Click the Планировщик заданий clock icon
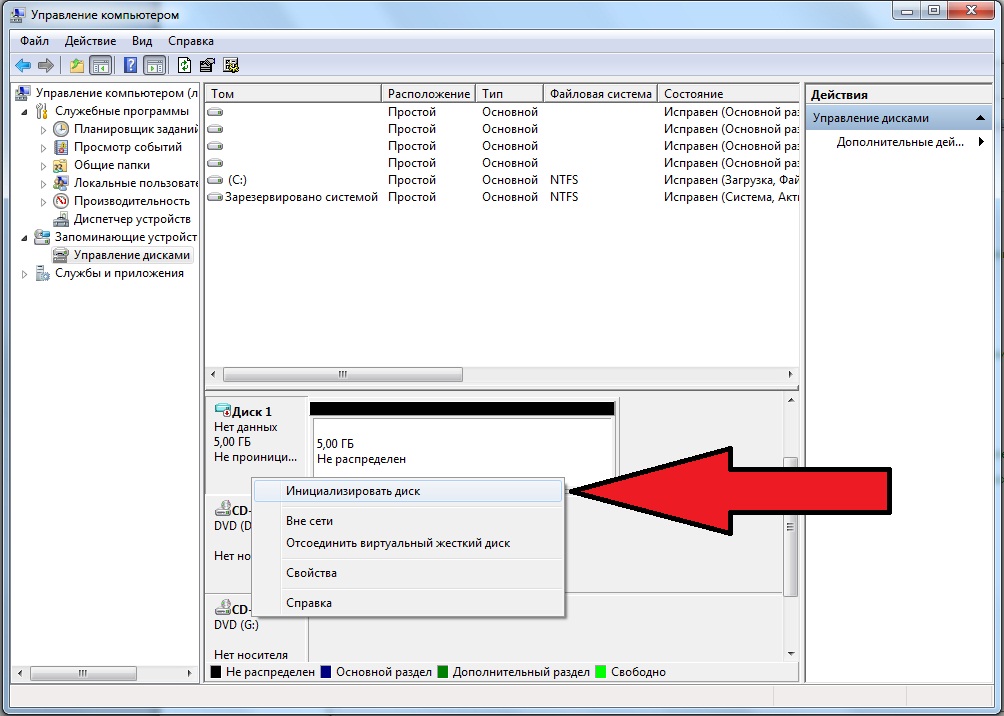The image size is (1004, 716). pos(61,129)
